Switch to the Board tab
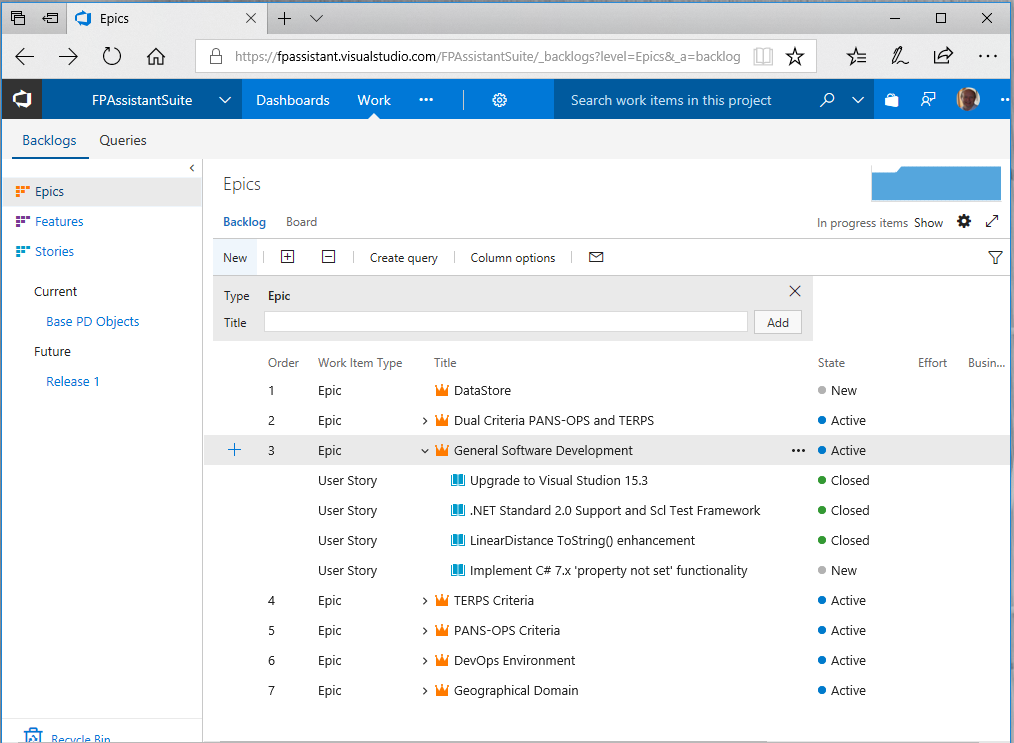This screenshot has height=743, width=1014. pos(301,222)
